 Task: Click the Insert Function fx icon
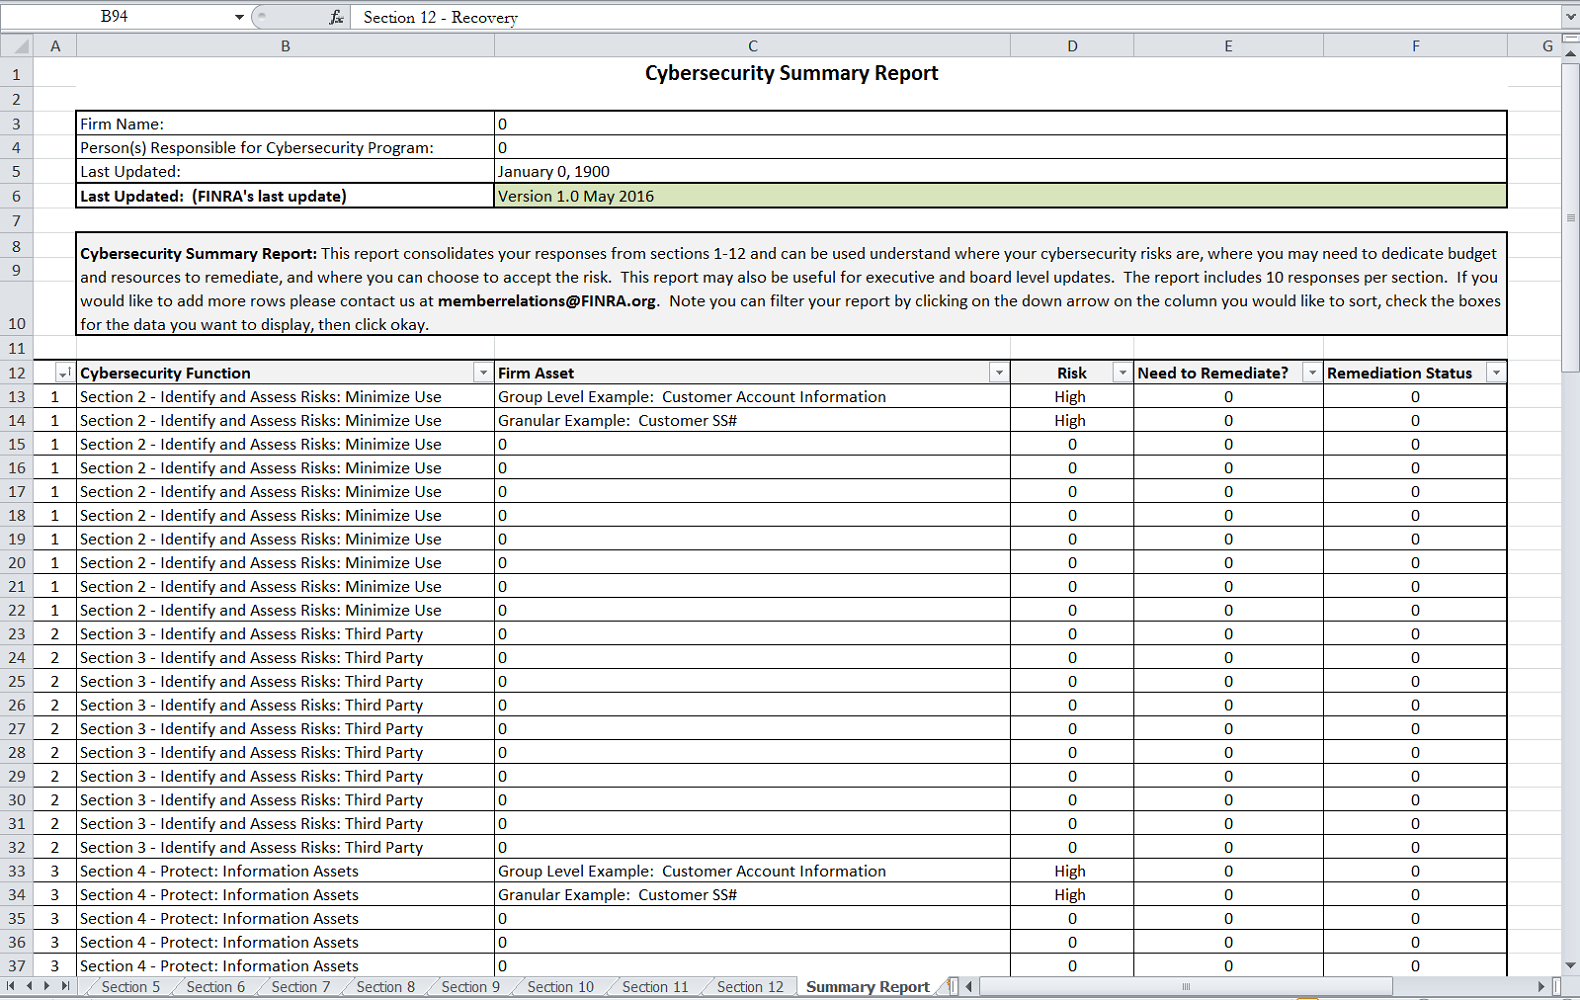click(336, 17)
